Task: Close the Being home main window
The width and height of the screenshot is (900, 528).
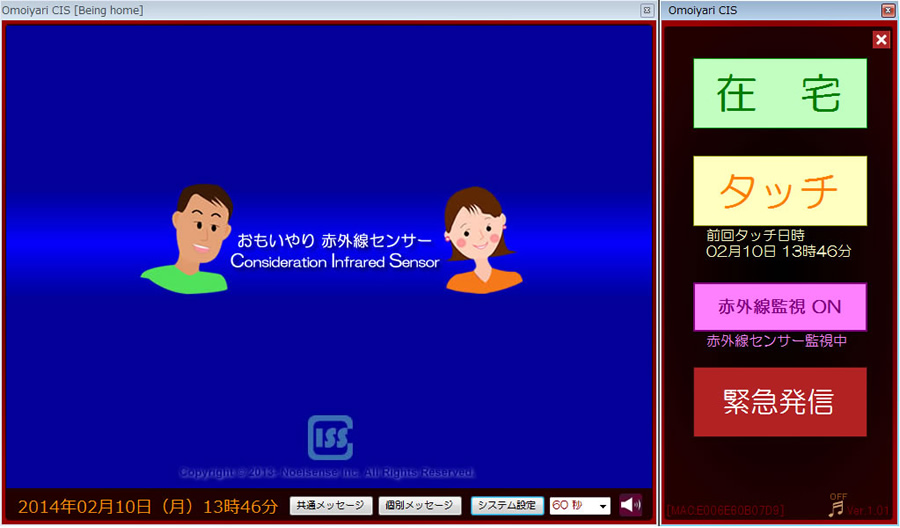Action: [647, 10]
